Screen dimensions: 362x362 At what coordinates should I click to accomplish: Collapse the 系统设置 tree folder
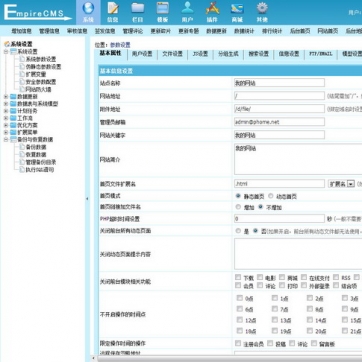point(6,52)
